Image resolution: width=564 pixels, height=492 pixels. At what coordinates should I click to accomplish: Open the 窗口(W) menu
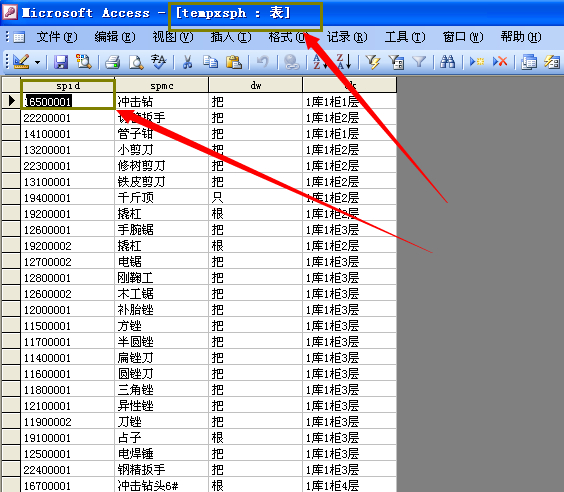pyautogui.click(x=463, y=37)
